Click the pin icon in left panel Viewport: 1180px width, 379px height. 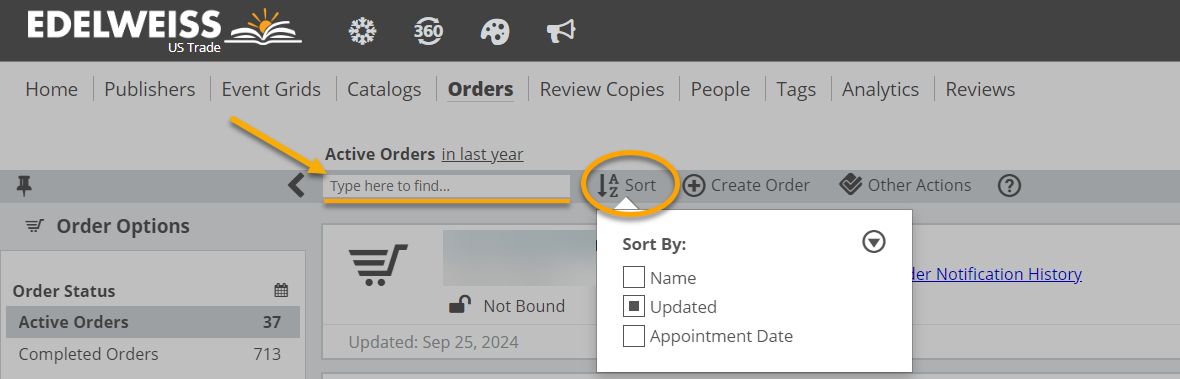pos(24,186)
